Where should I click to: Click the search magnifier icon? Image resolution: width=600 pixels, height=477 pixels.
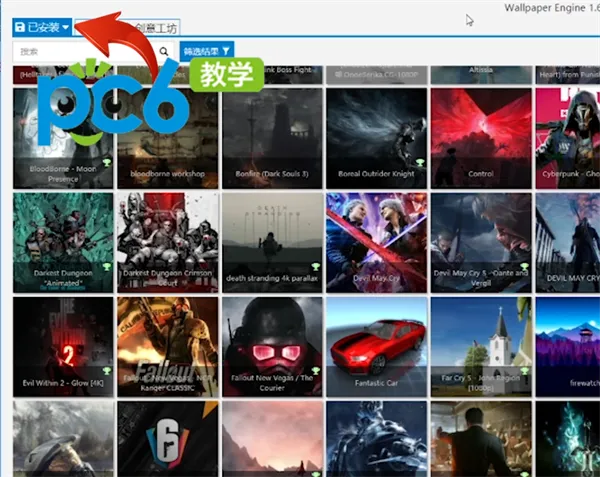pyautogui.click(x=164, y=51)
